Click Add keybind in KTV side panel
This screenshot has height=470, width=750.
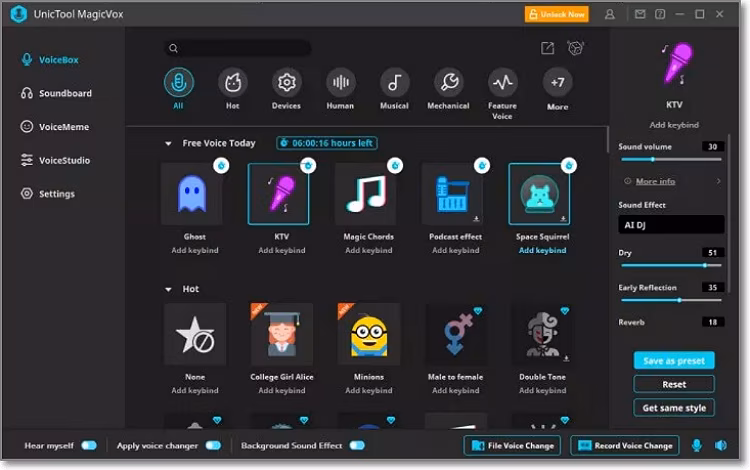pyautogui.click(x=674, y=125)
